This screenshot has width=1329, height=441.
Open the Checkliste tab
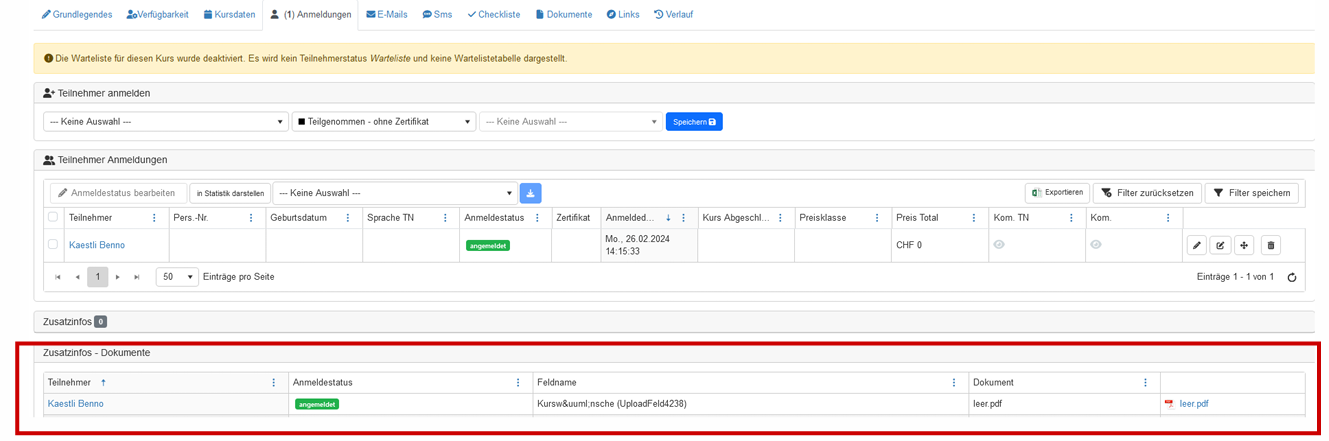[x=494, y=15]
